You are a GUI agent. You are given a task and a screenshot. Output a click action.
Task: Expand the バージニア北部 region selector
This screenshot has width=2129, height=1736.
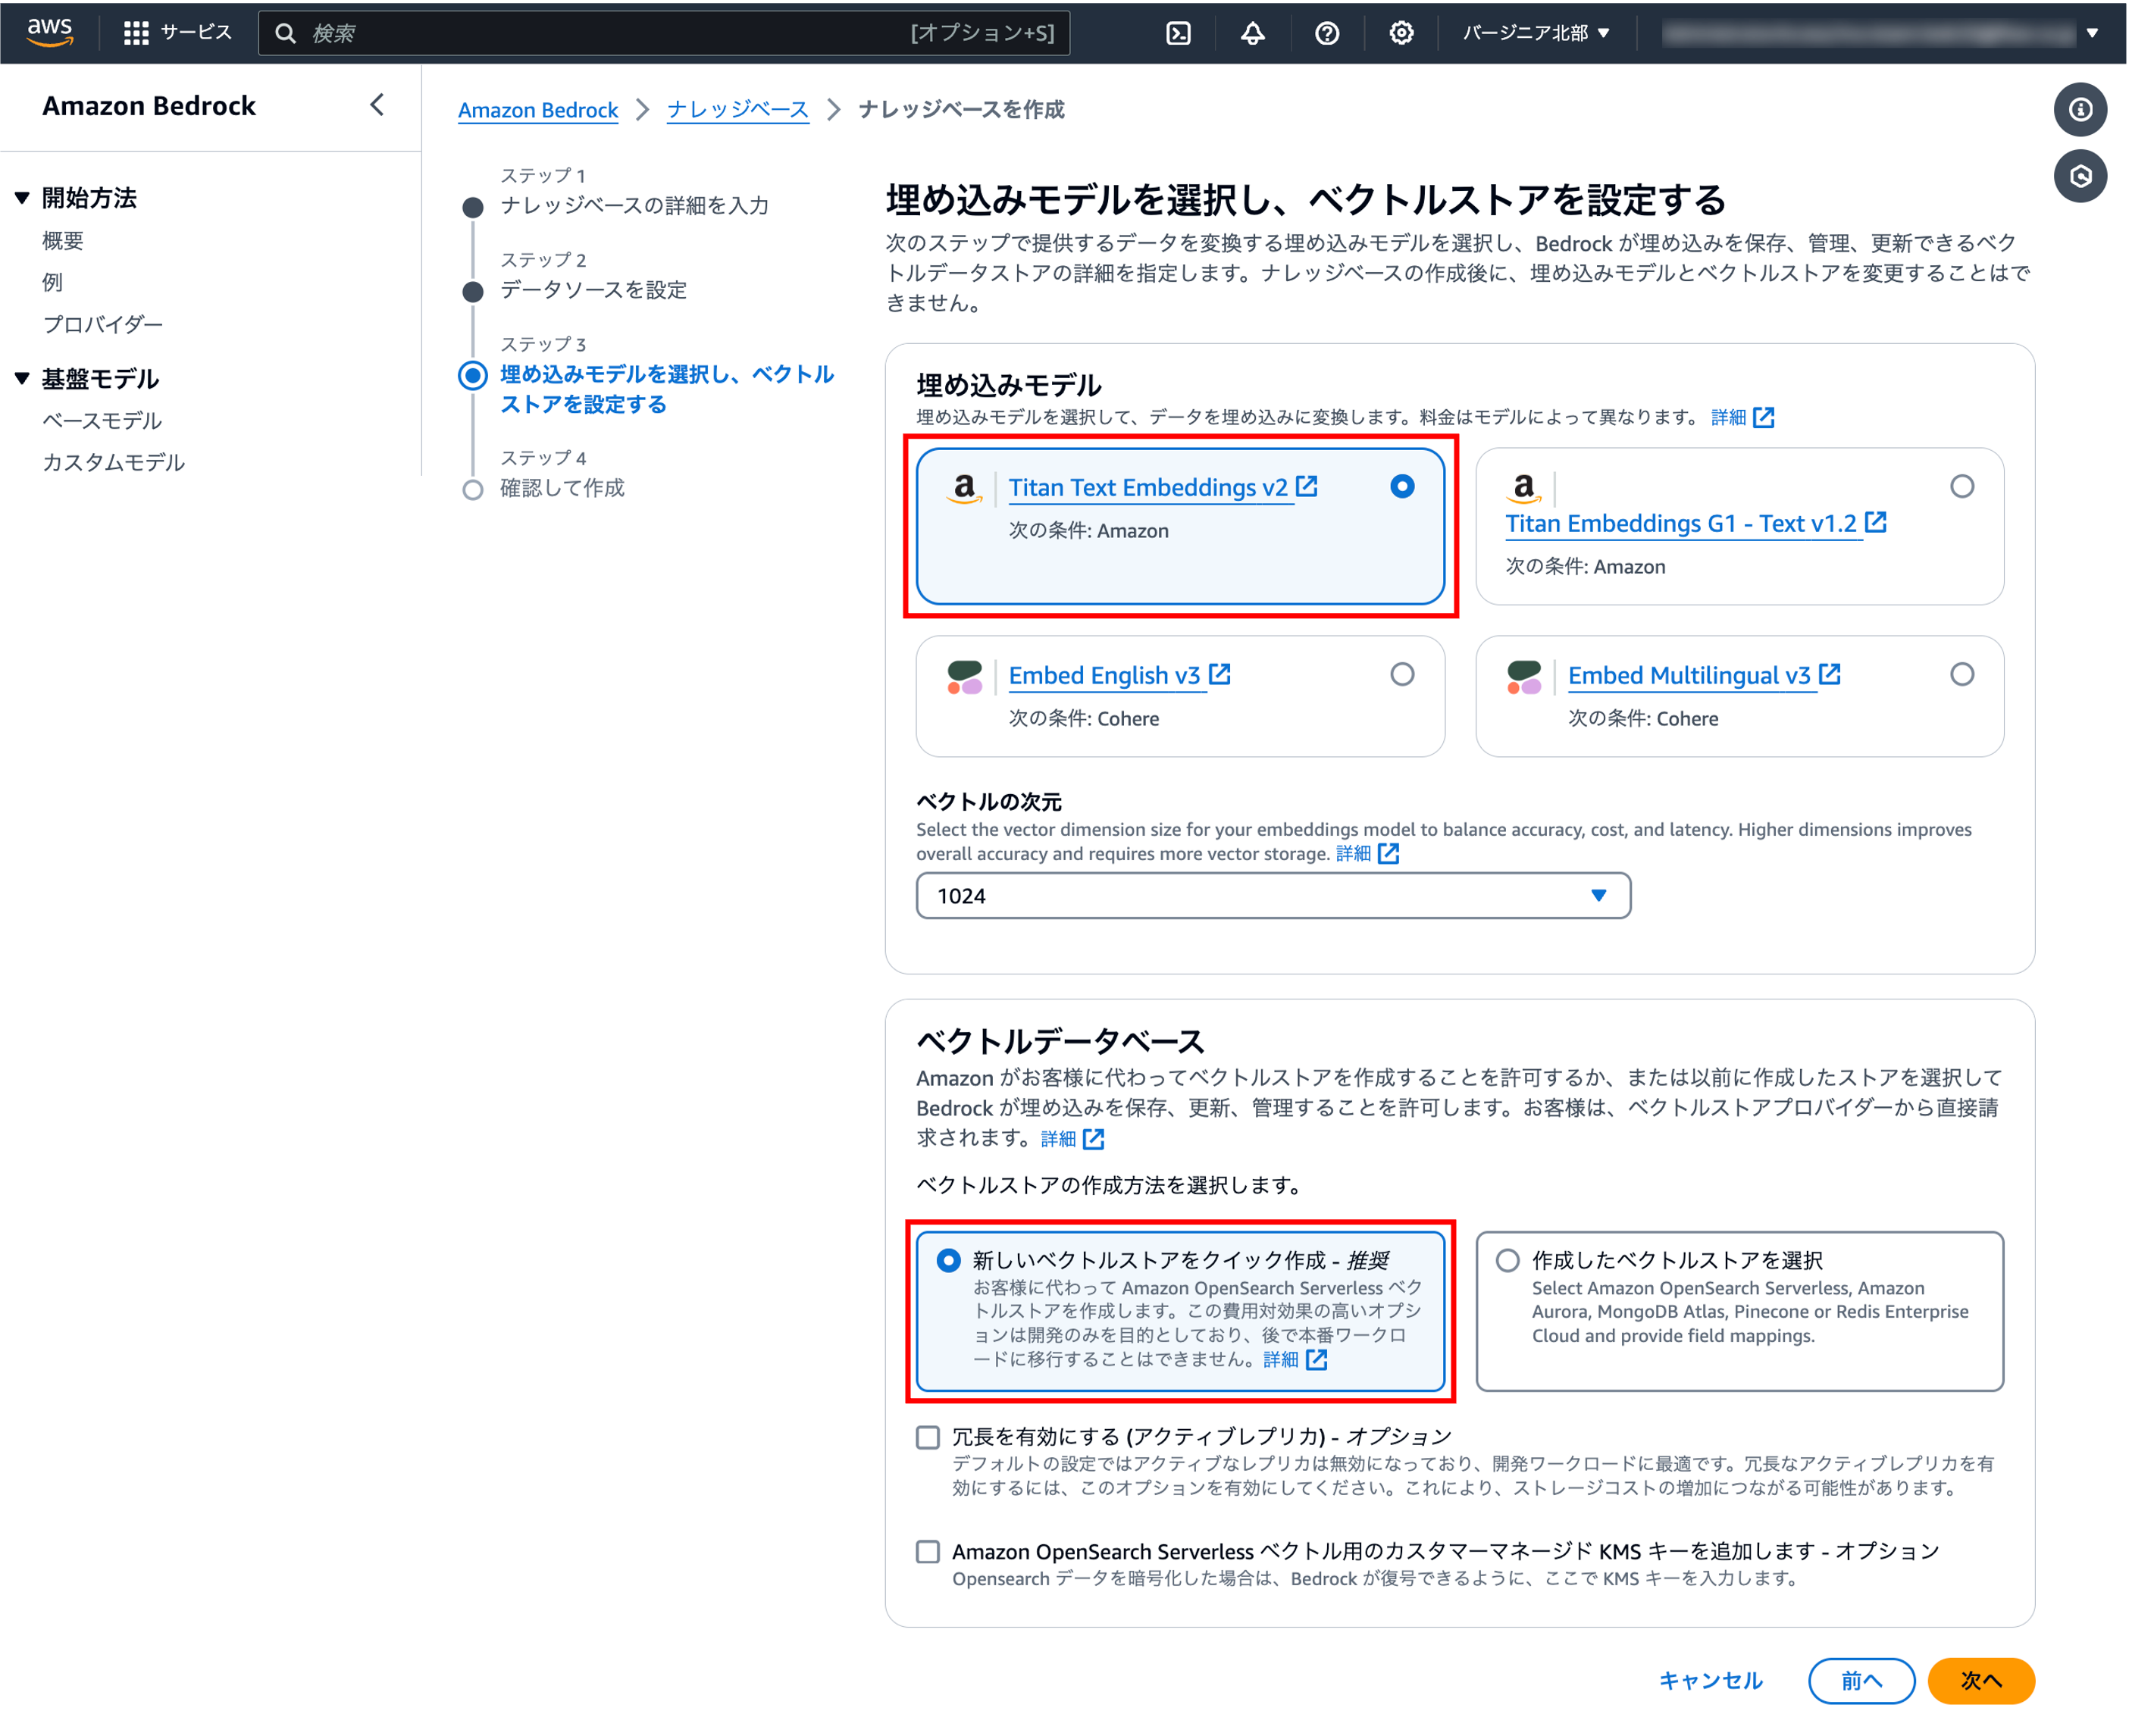[1536, 33]
